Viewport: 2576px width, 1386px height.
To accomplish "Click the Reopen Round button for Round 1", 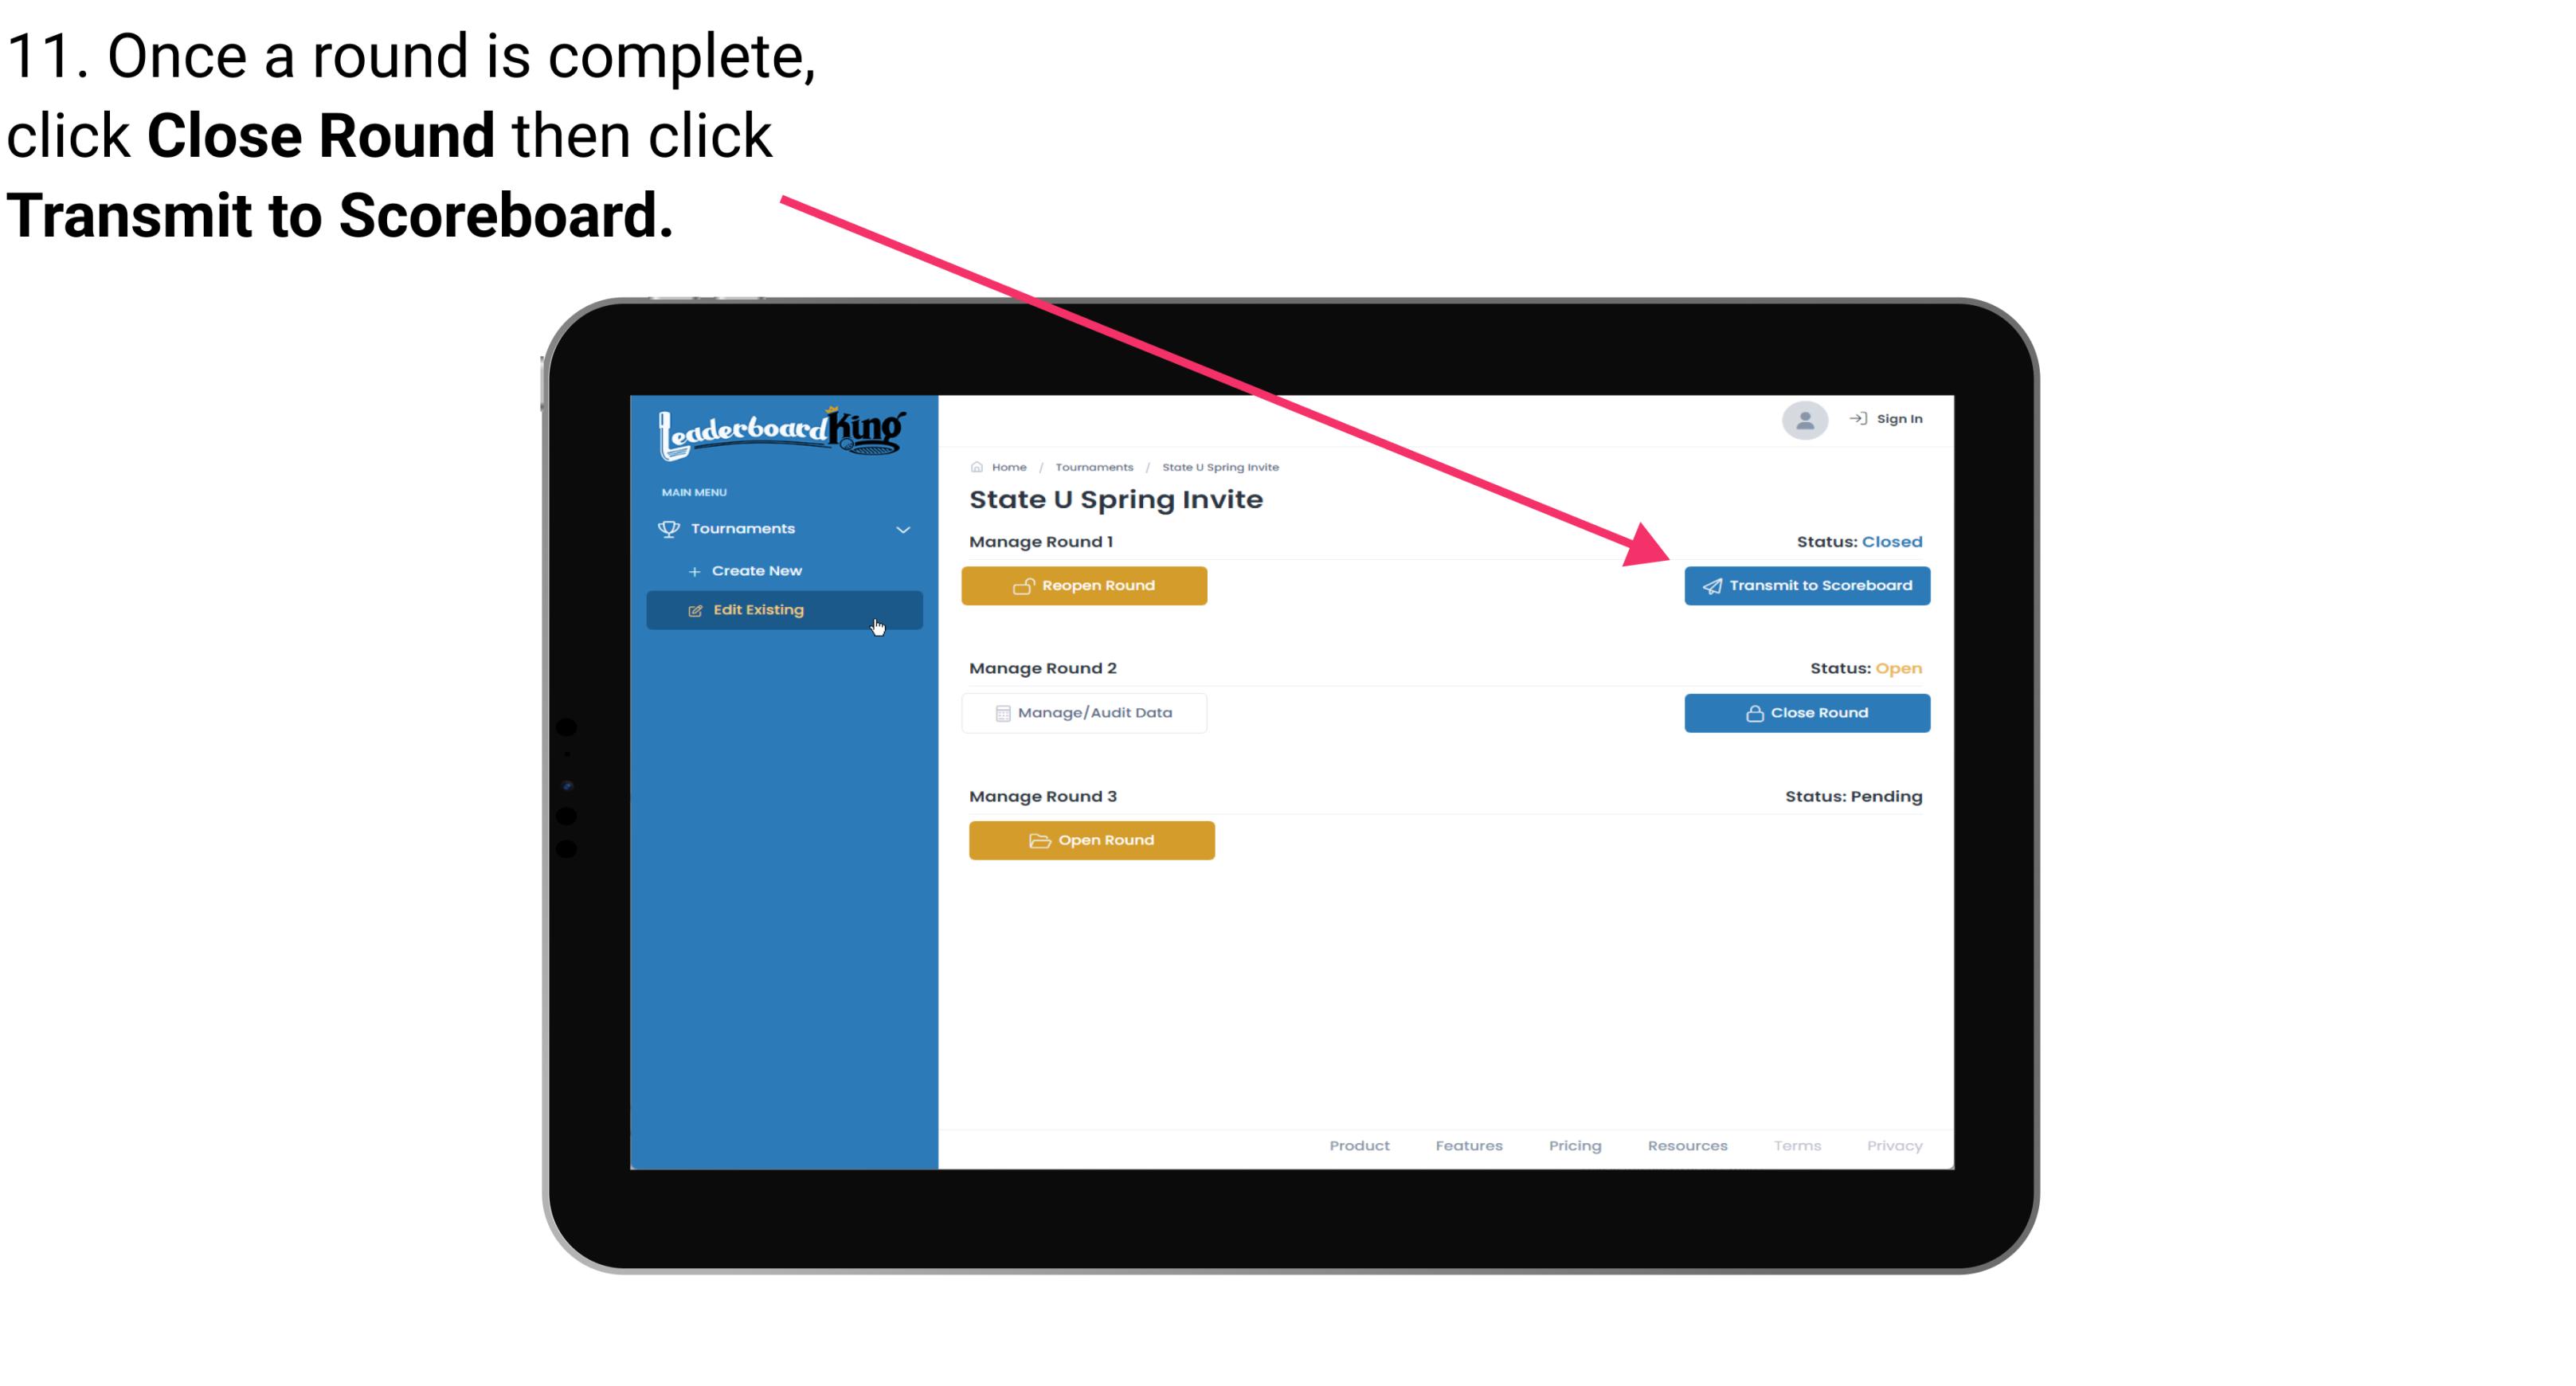I will [1086, 585].
